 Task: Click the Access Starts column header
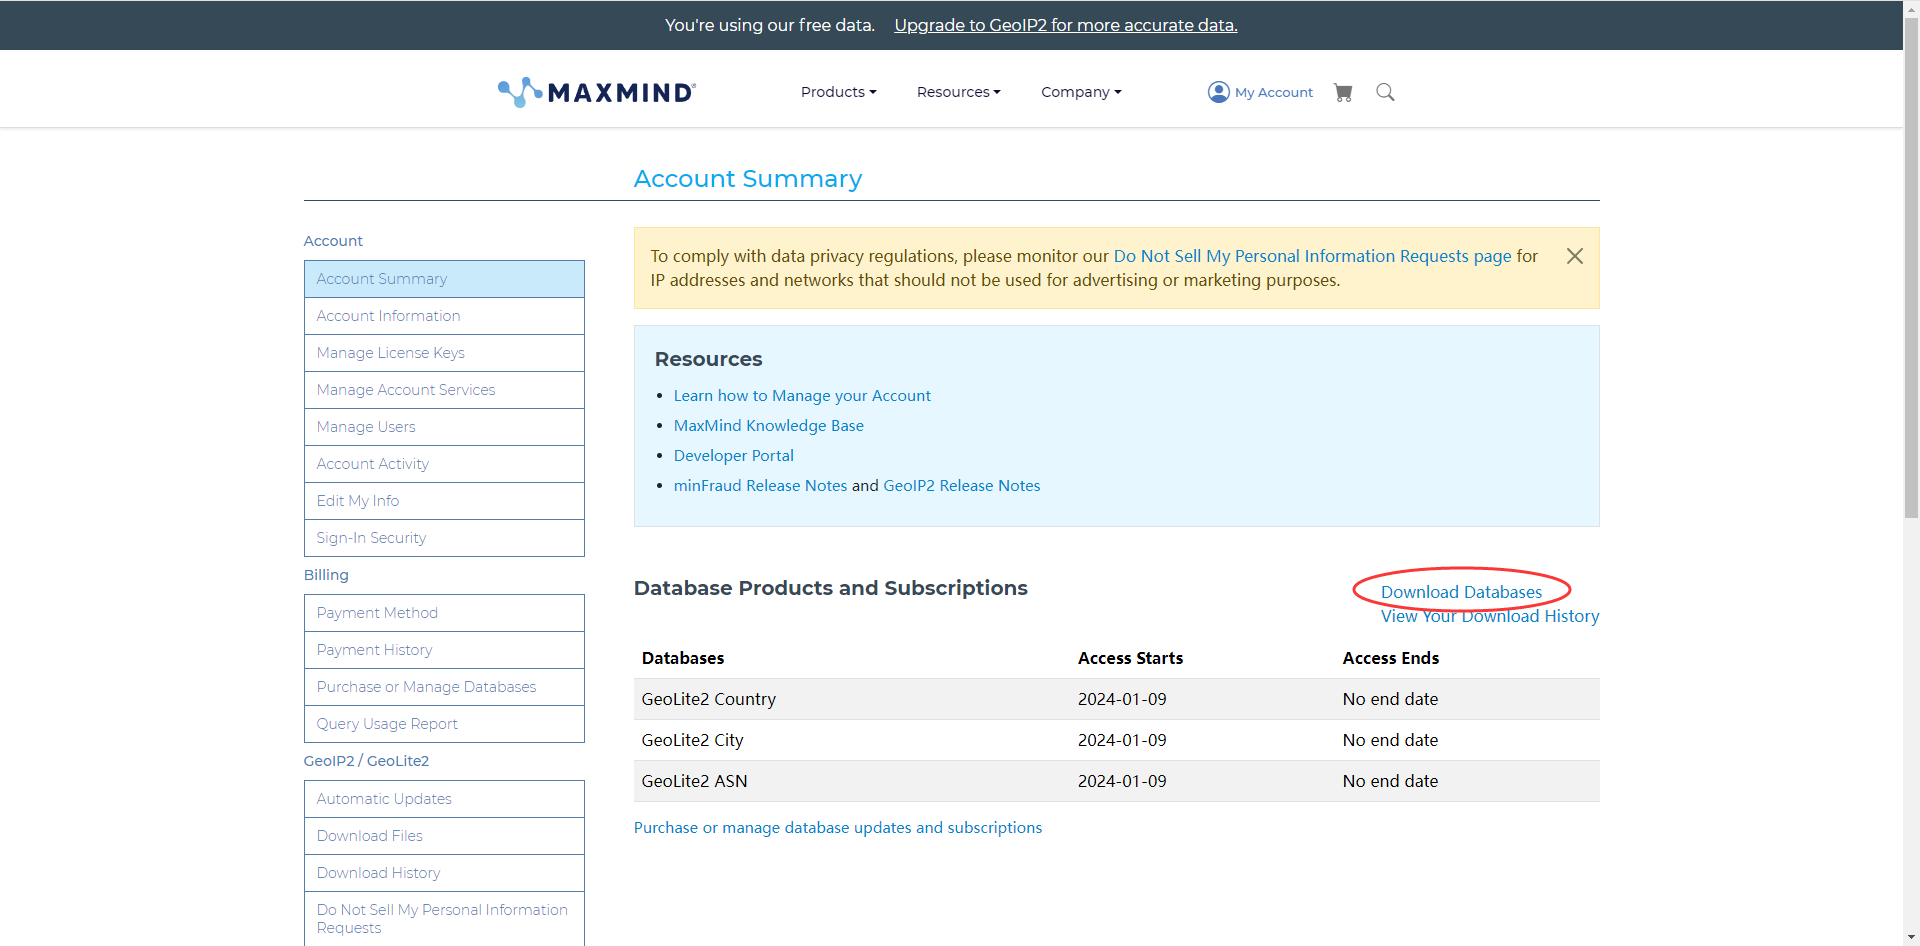[1130, 658]
